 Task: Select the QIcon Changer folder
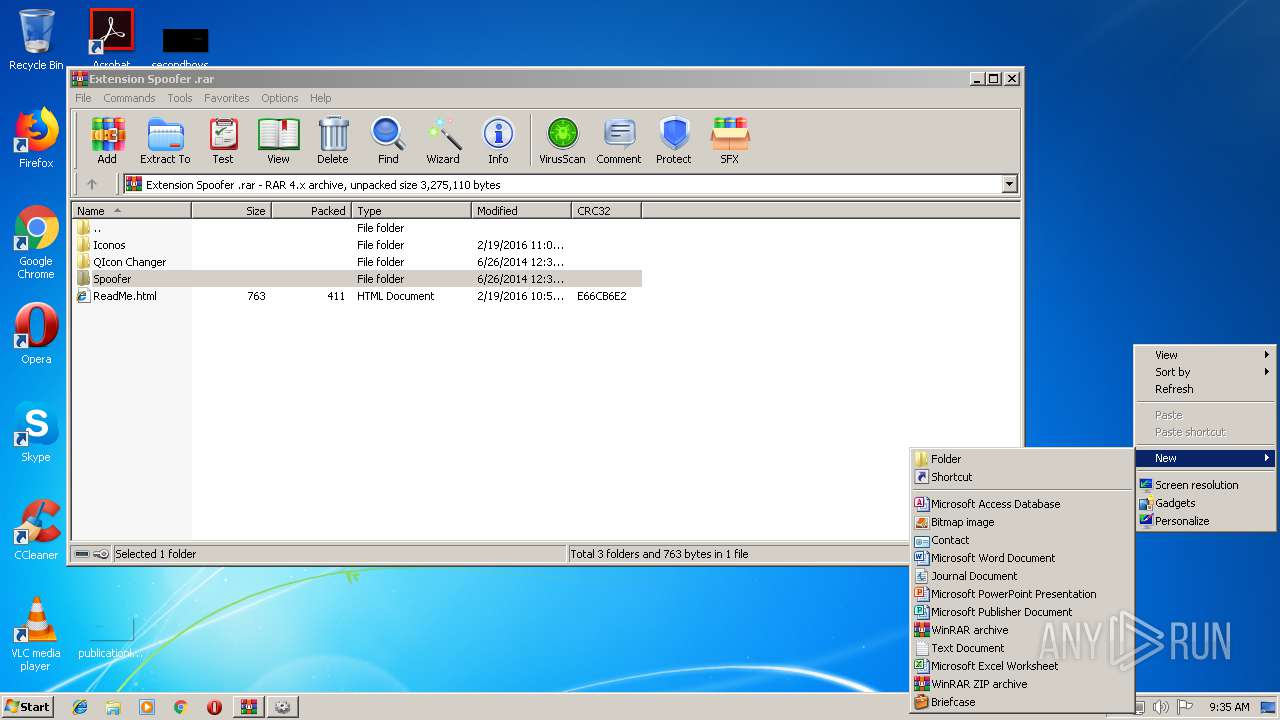(357, 262)
